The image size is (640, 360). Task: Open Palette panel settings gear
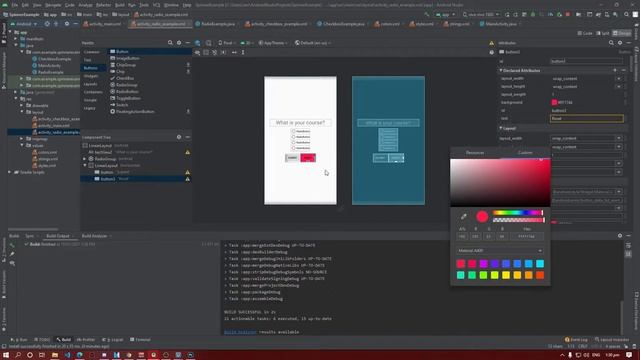[179, 43]
